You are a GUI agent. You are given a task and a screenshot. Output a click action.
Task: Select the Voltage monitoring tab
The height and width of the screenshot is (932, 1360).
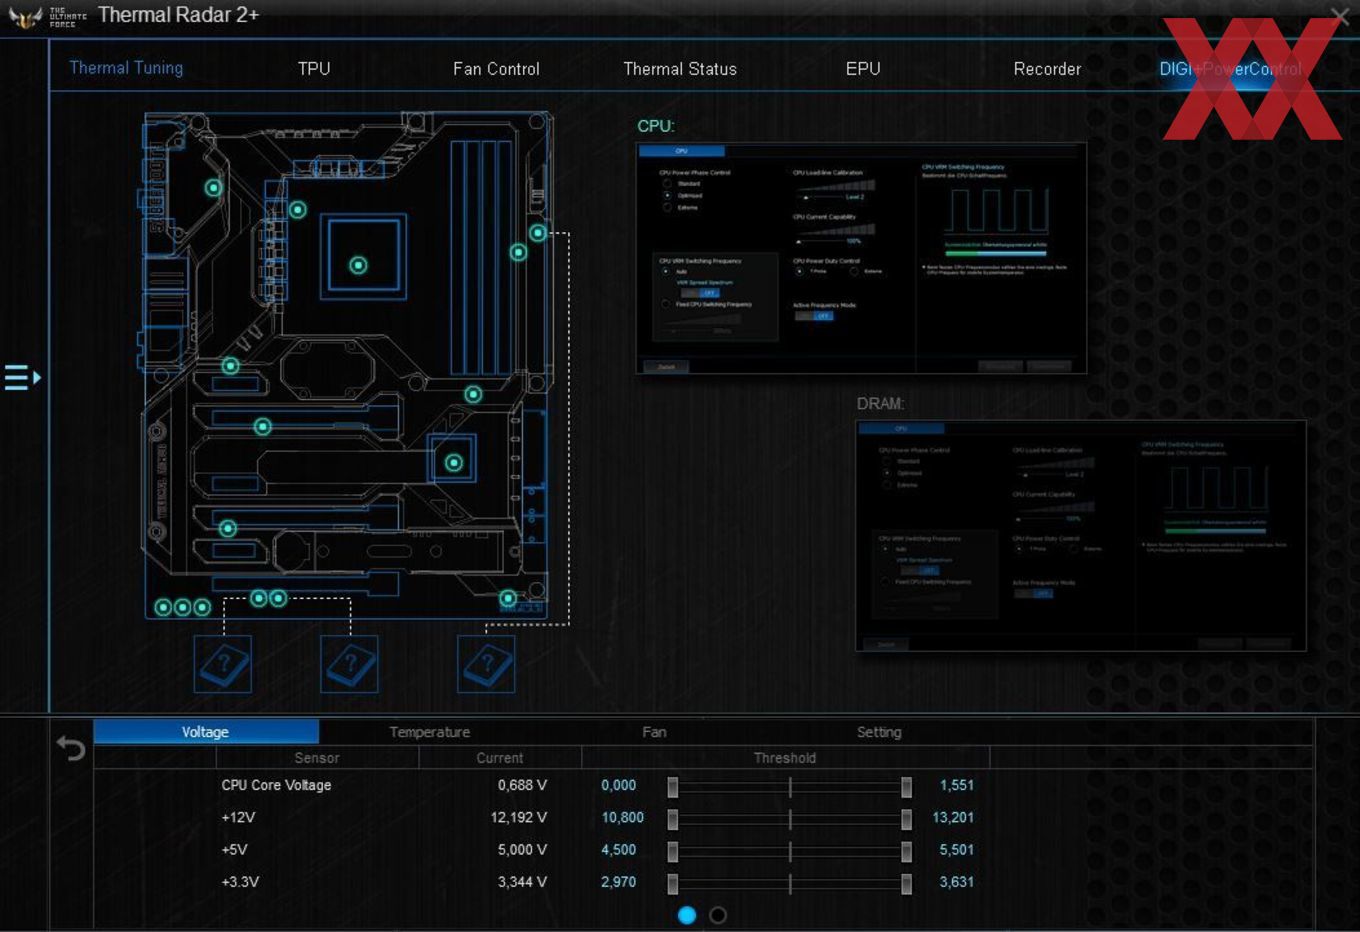click(206, 732)
